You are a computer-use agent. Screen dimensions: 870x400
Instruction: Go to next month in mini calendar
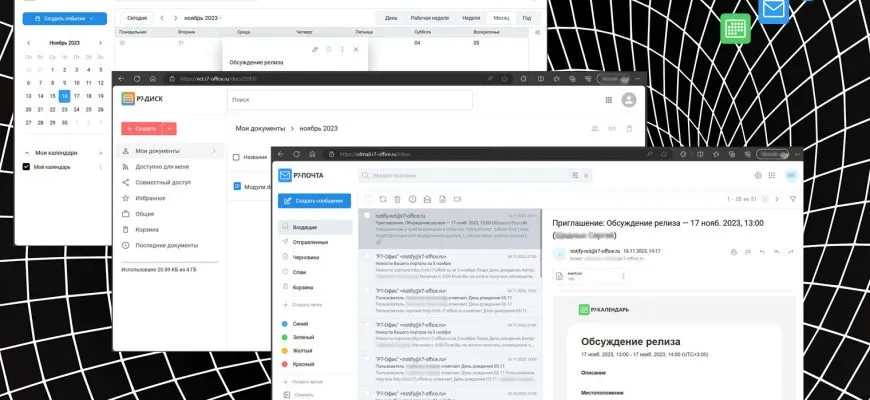[100, 43]
